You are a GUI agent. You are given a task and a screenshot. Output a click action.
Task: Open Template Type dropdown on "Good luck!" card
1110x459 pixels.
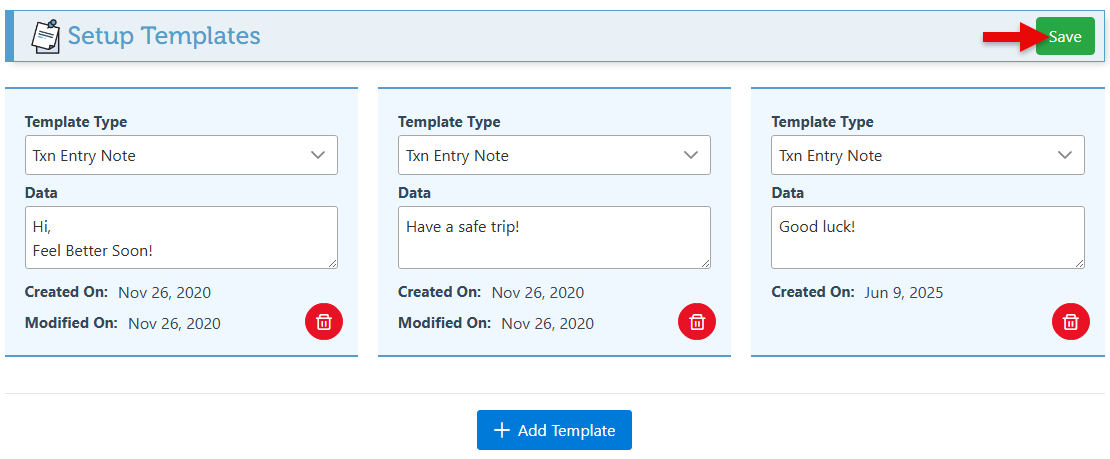[x=927, y=155]
